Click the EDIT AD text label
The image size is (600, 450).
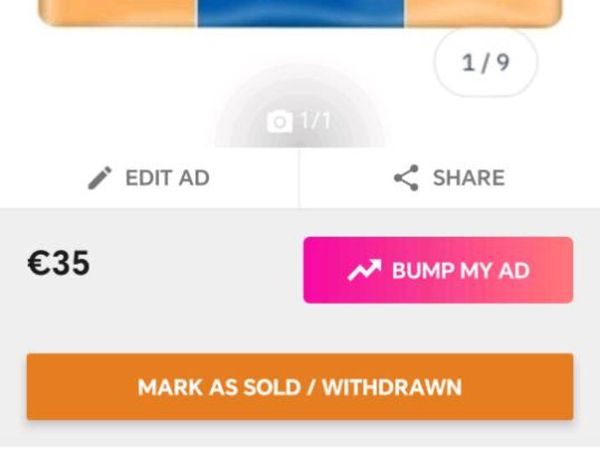pos(168,178)
